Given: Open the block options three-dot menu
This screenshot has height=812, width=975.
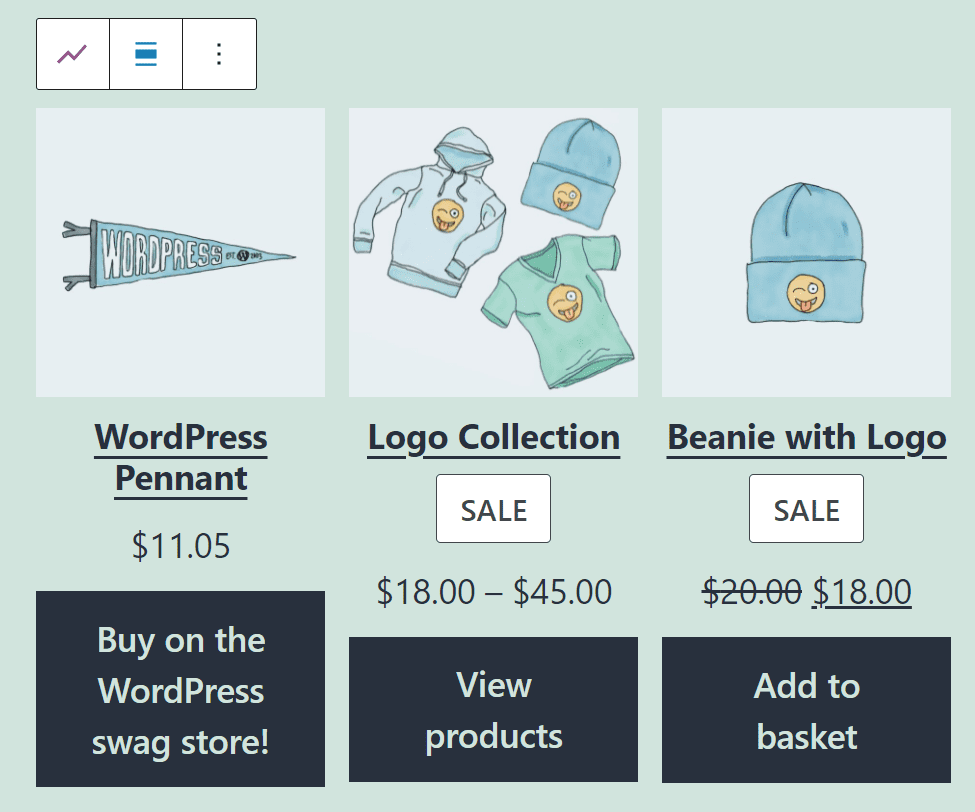Looking at the screenshot, I should [x=219, y=54].
